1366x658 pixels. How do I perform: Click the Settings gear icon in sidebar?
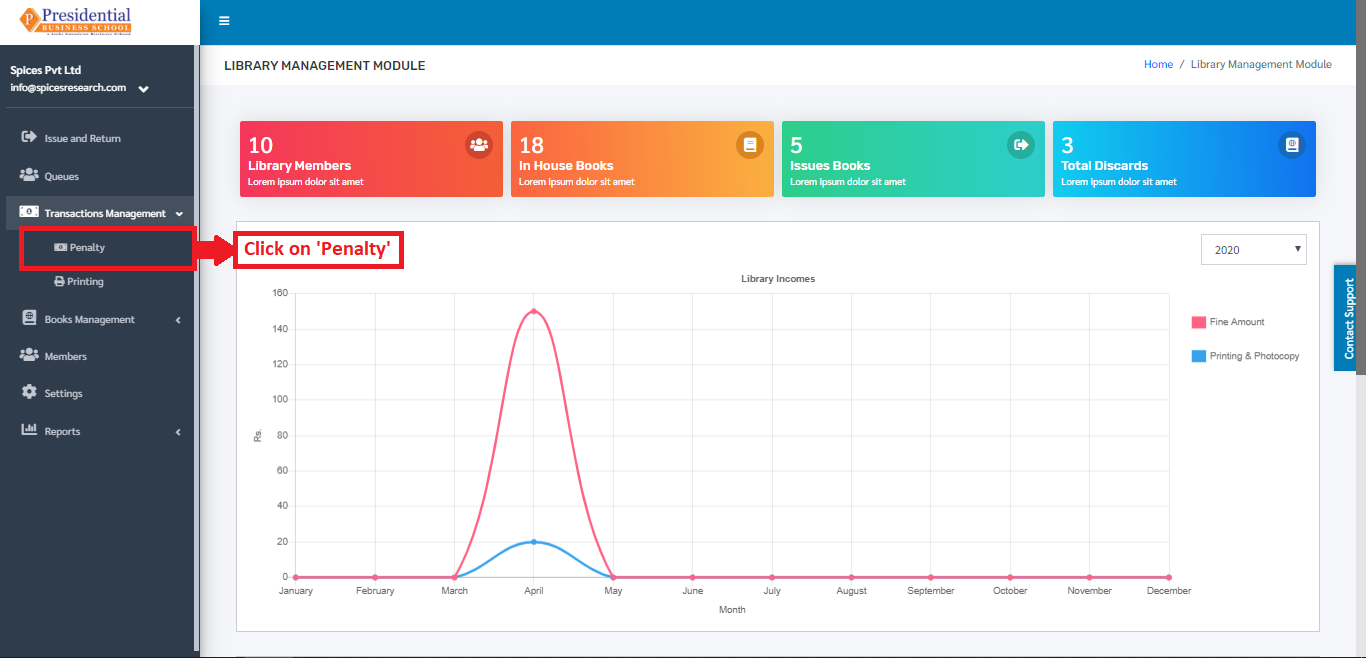click(x=29, y=392)
